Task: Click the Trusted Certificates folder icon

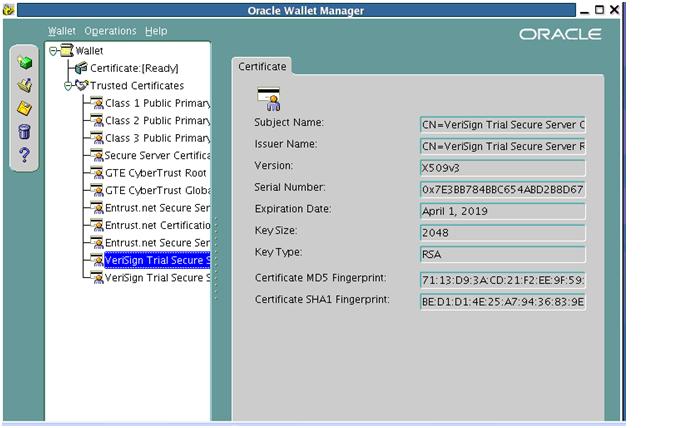Action: pos(80,86)
